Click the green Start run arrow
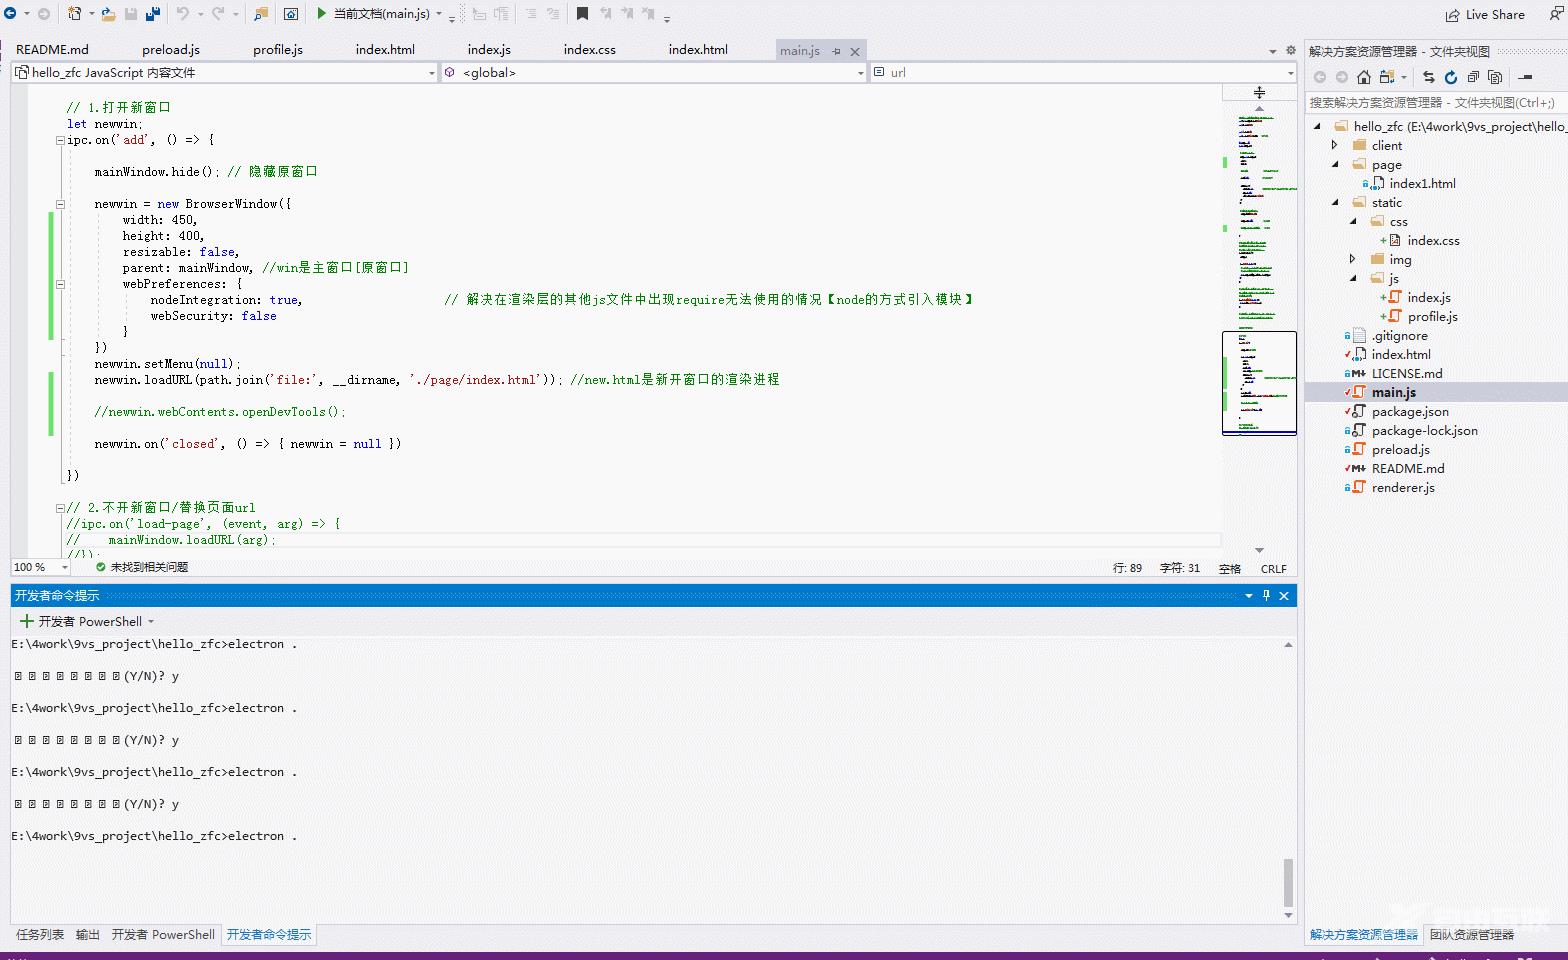The height and width of the screenshot is (960, 1568). click(x=321, y=14)
